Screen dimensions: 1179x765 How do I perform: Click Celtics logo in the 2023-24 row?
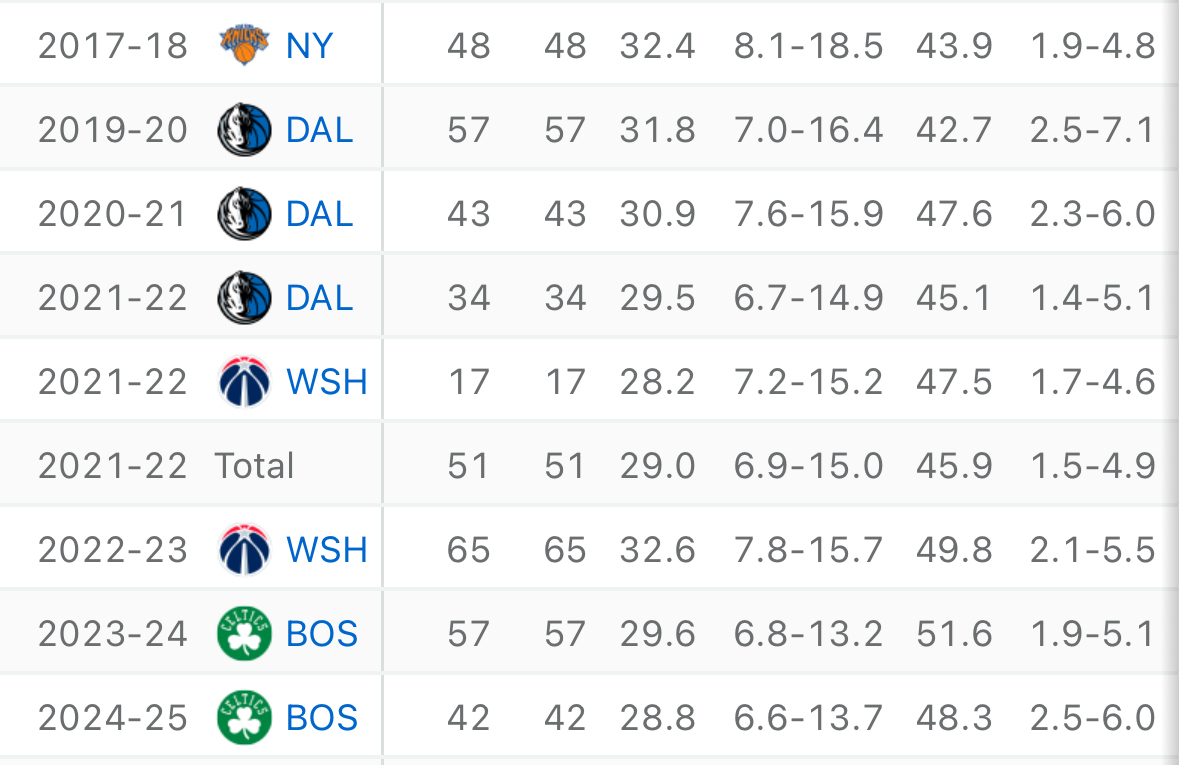[x=244, y=634]
